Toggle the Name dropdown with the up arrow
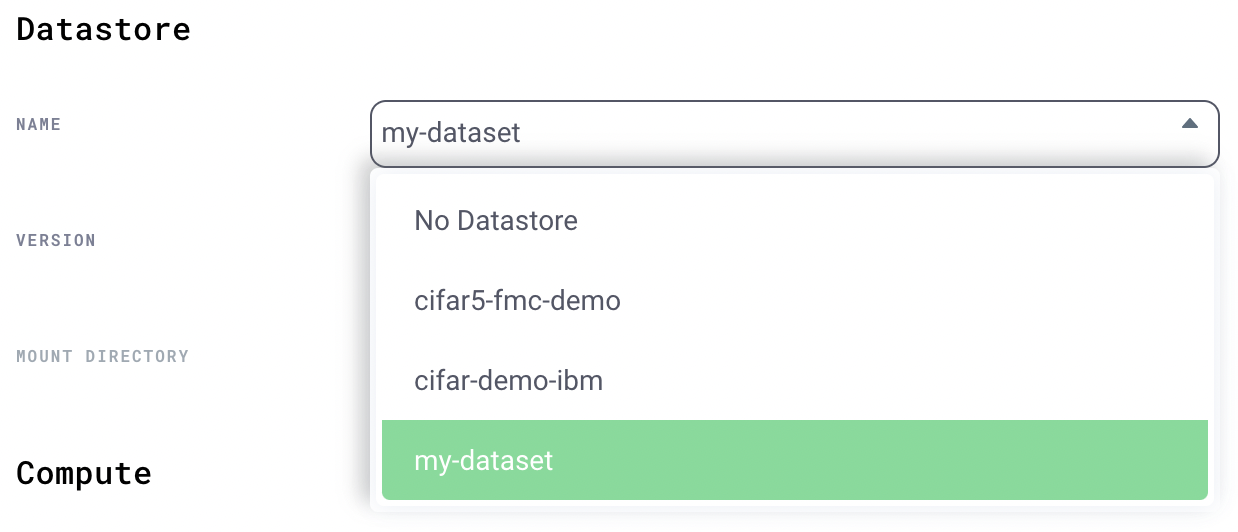 1189,124
